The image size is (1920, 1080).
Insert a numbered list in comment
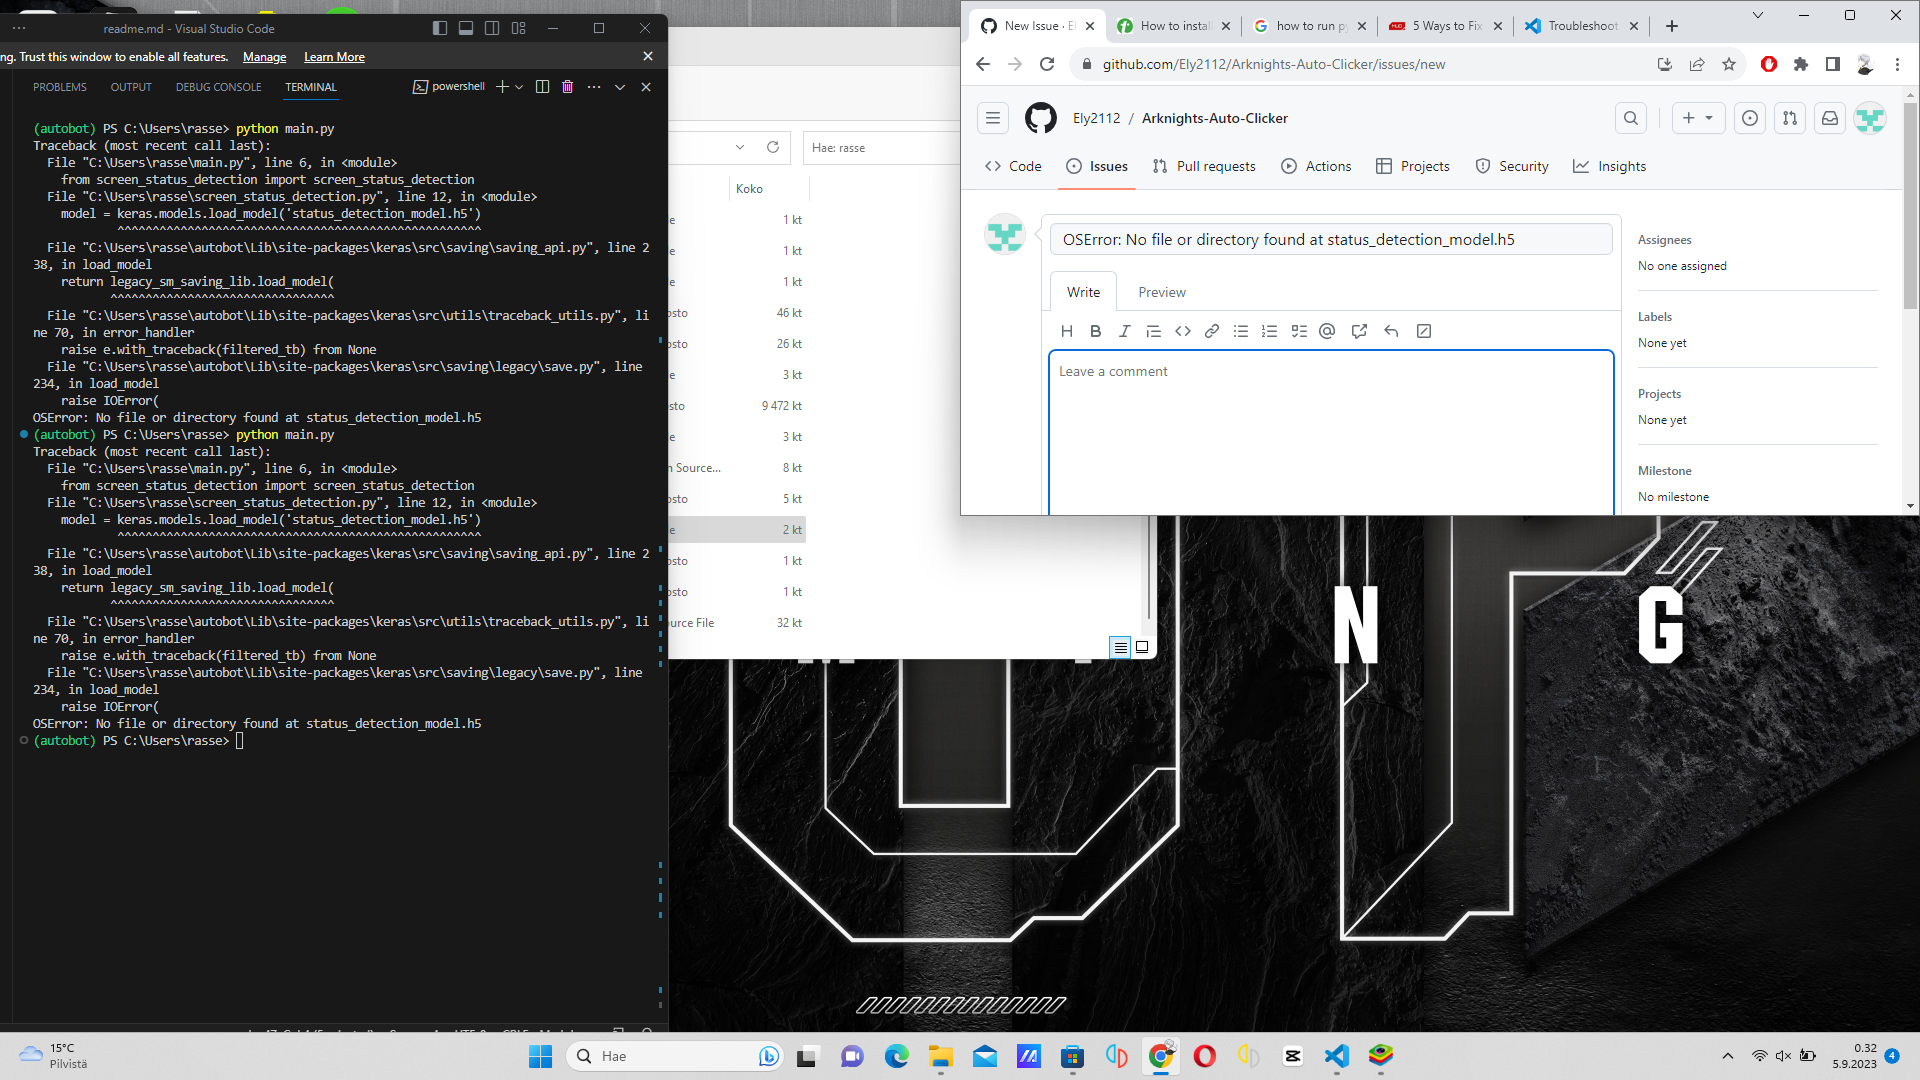tap(1269, 331)
